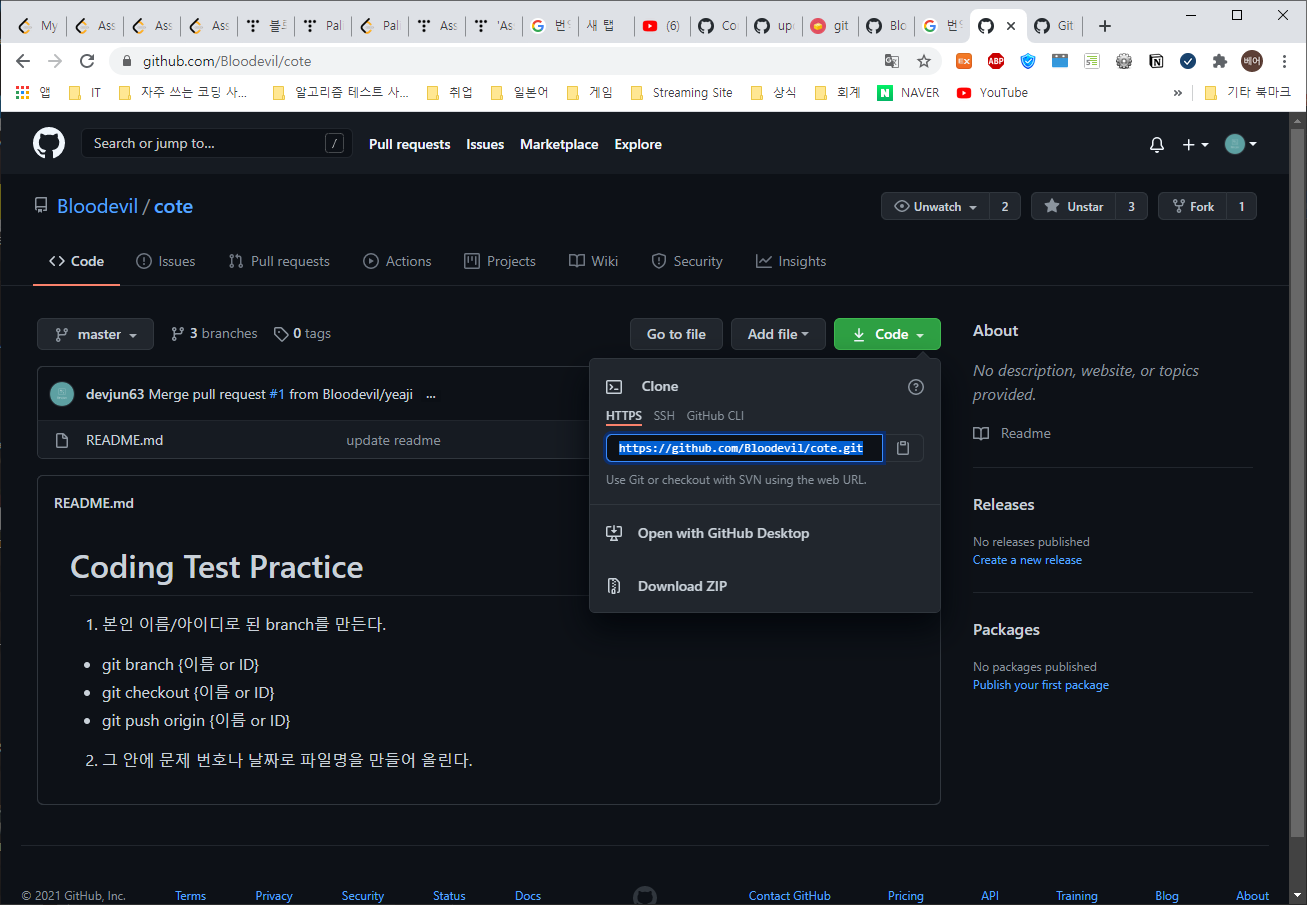This screenshot has width=1307, height=905.
Task: Open the Streaming Site bookmark folder
Action: coord(681,92)
